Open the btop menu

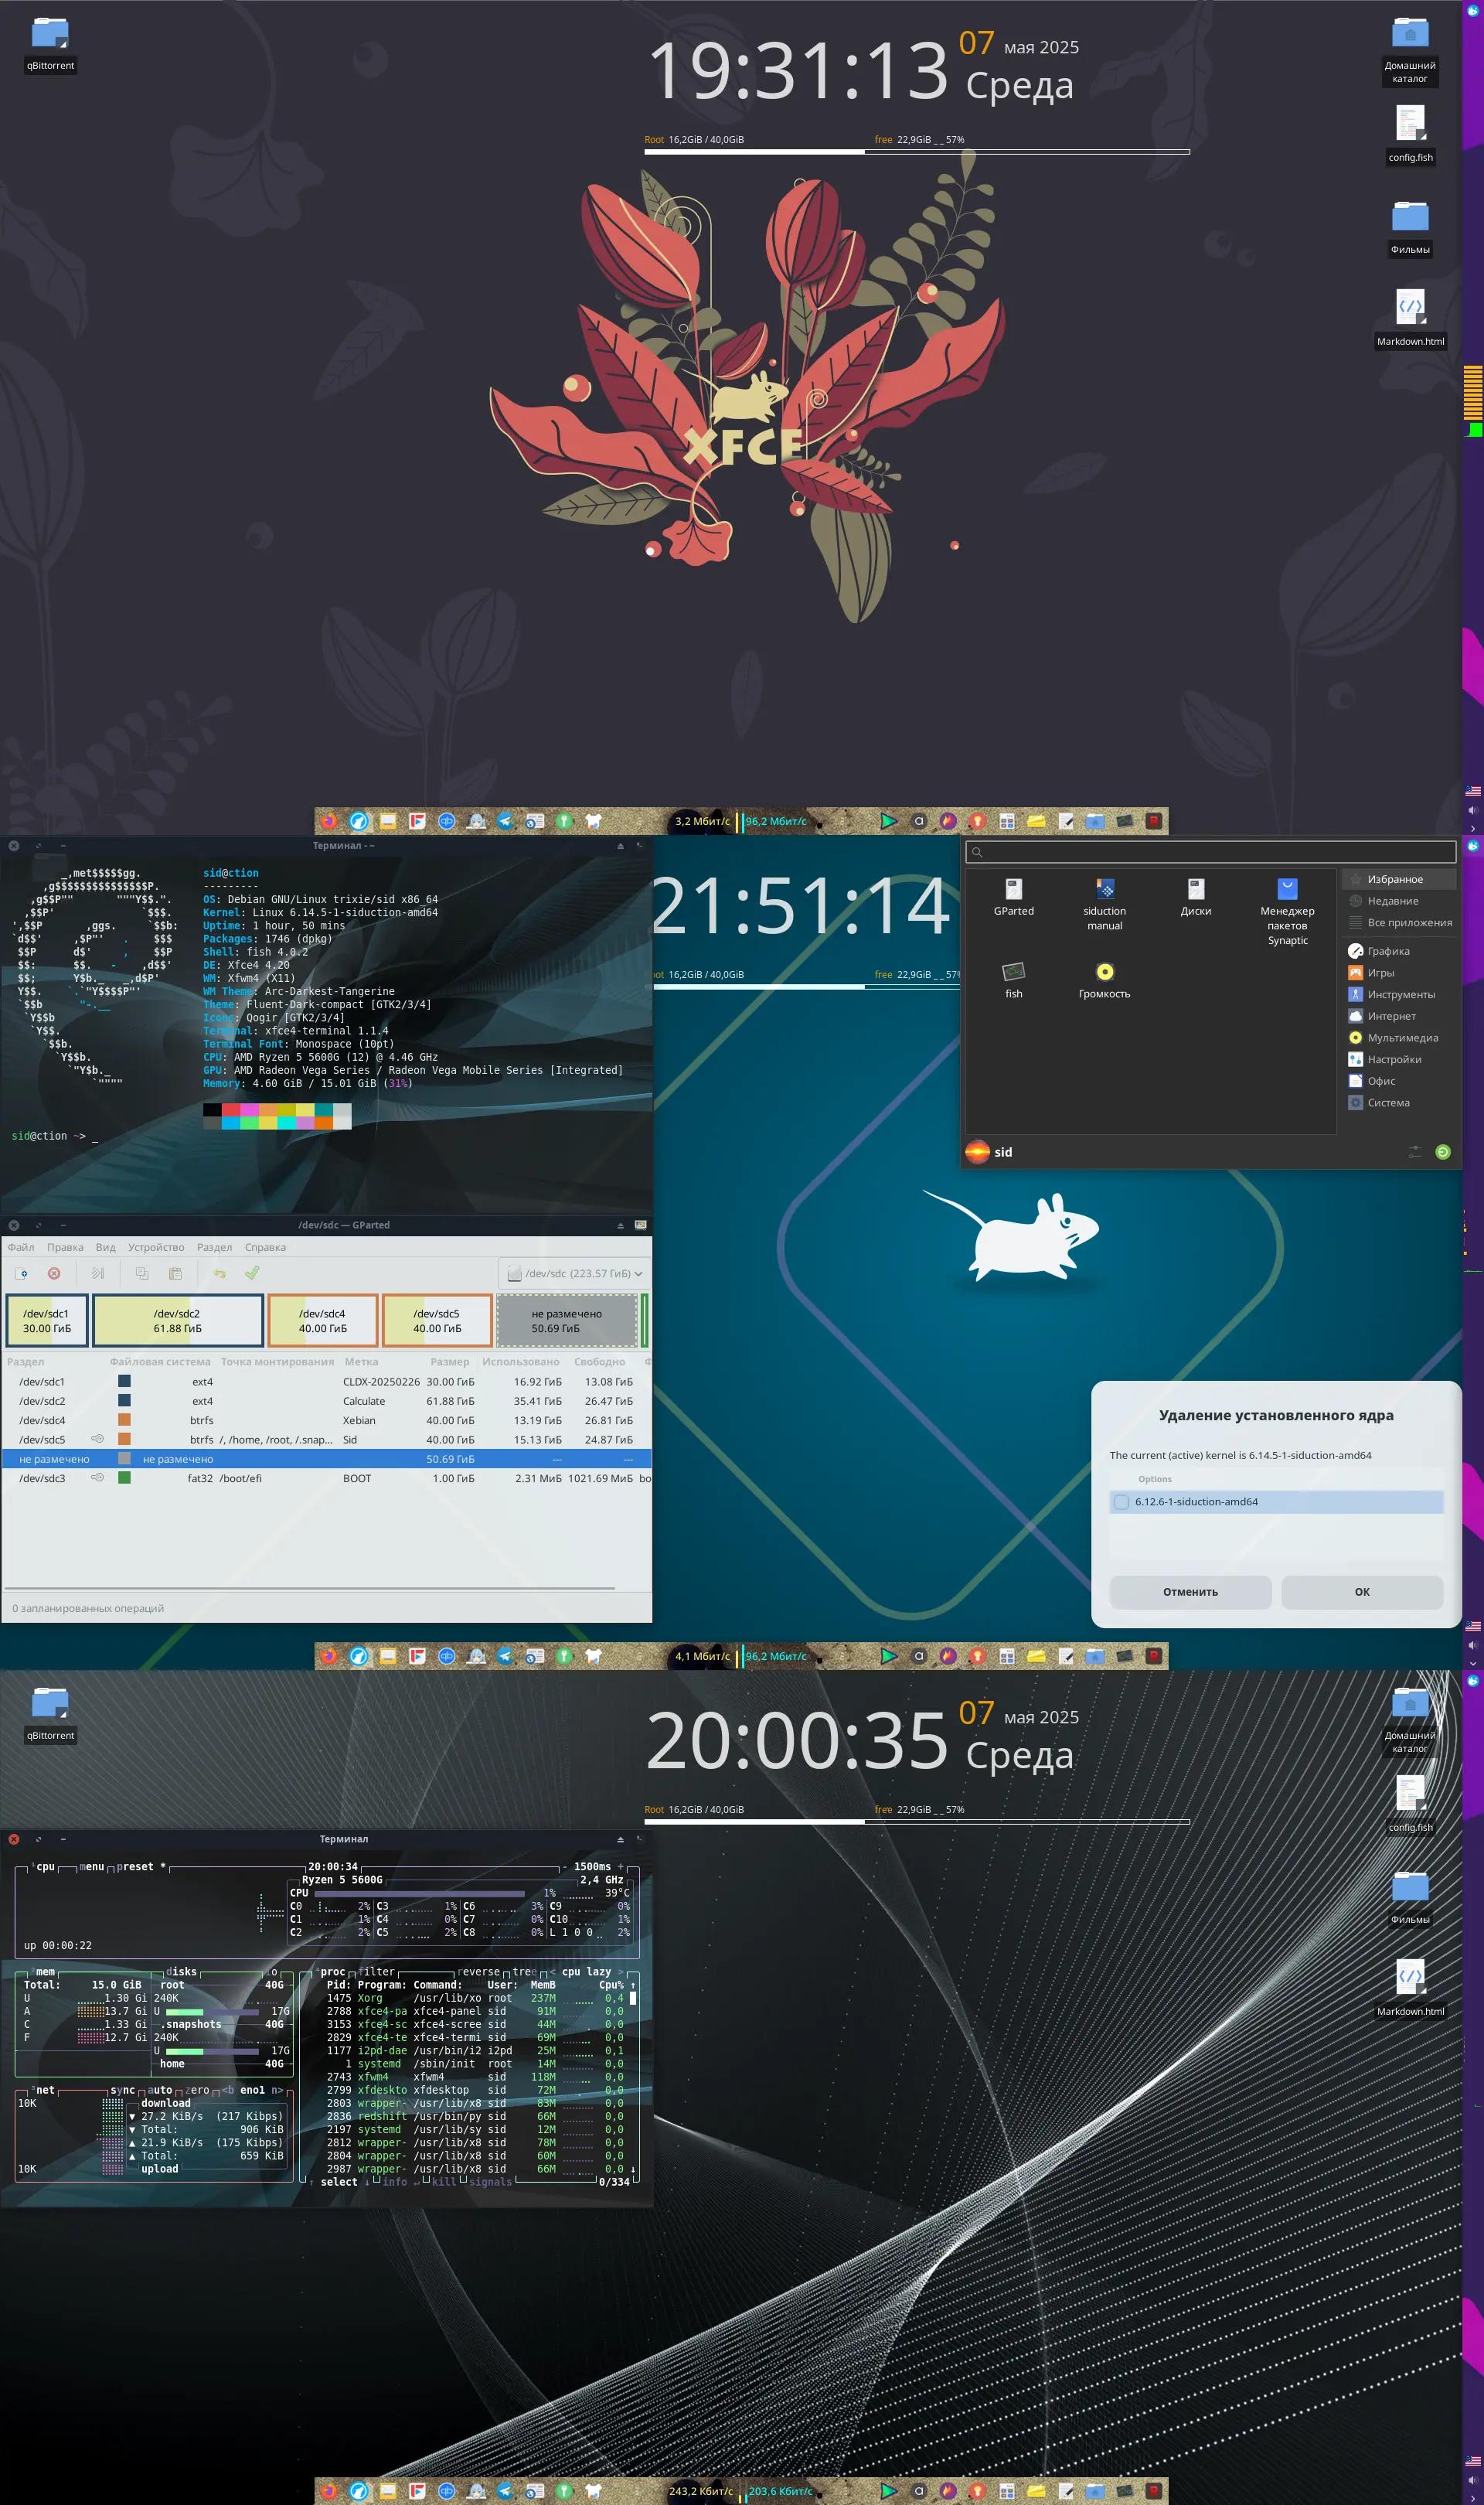point(91,1867)
